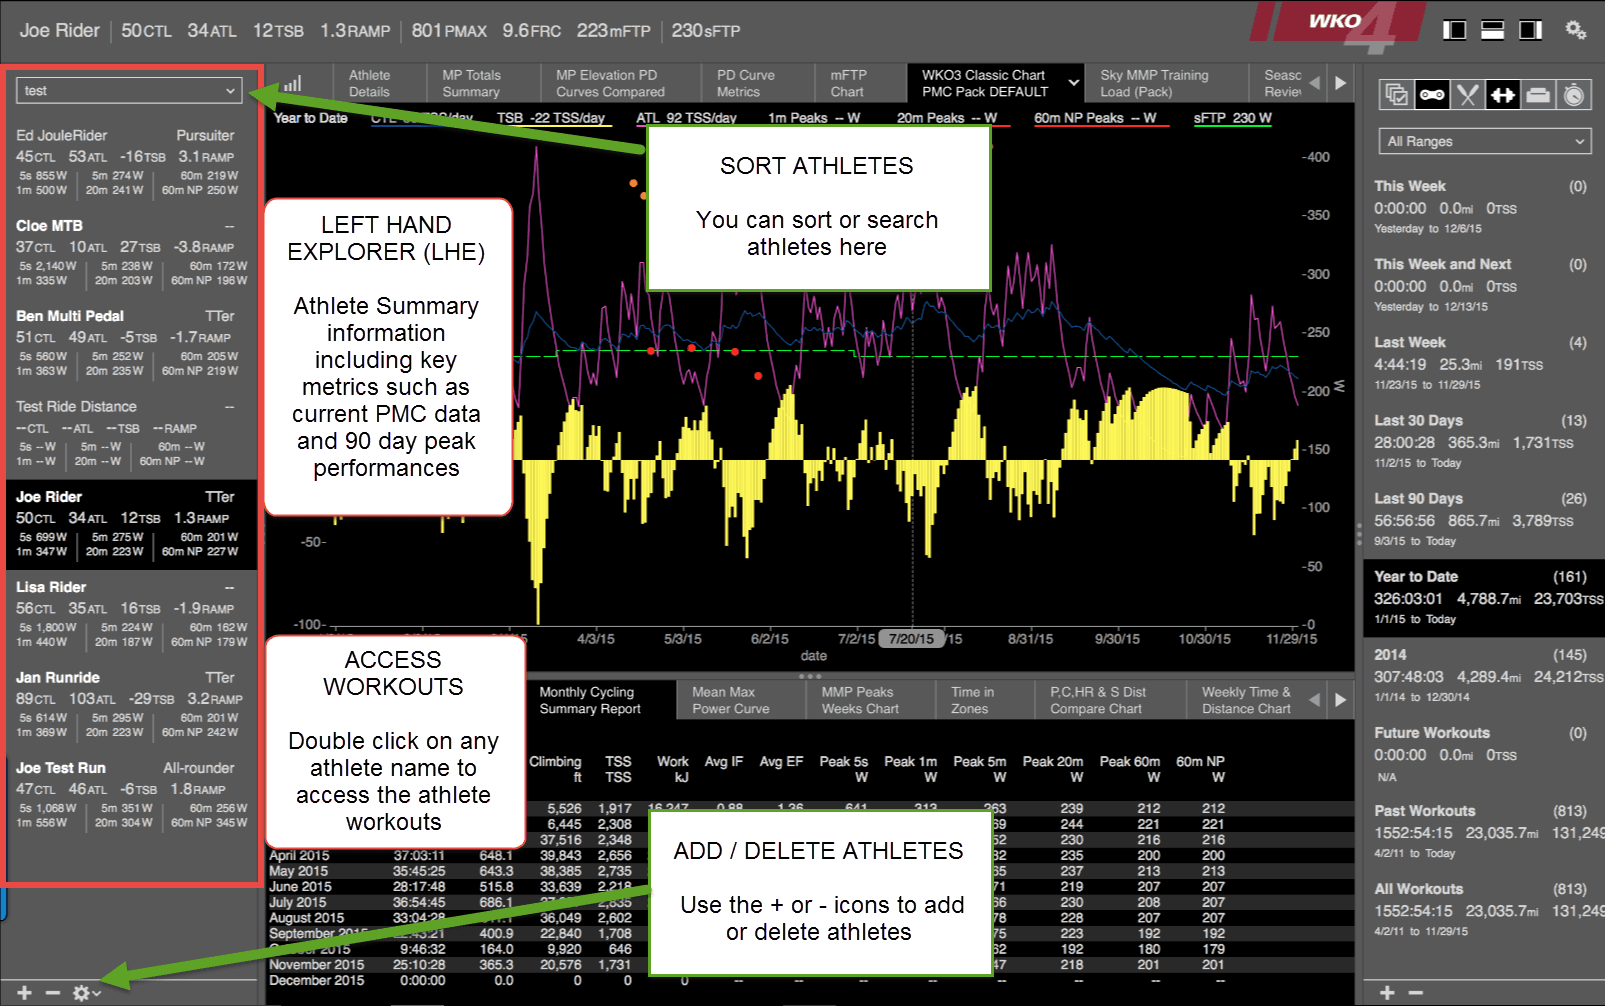
Task: Select athlete Joe Test Run
Action: (130, 794)
